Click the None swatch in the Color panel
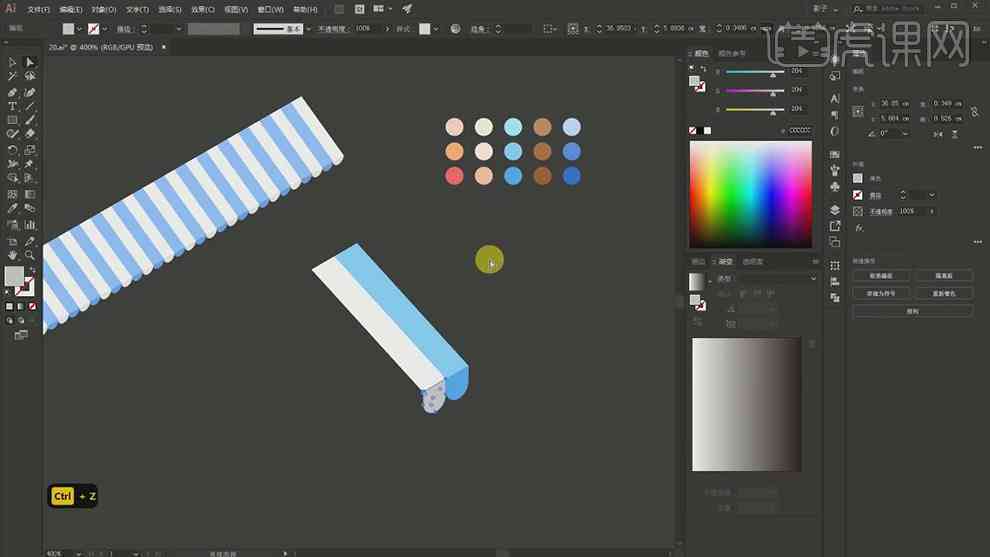The height and width of the screenshot is (557, 990). click(x=693, y=131)
